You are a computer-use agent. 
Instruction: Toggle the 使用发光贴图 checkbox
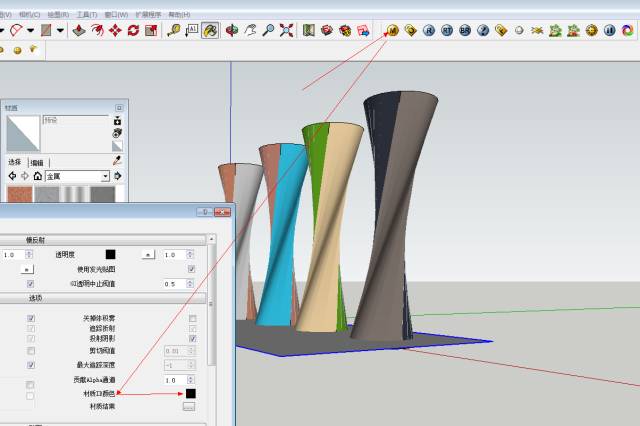coord(192,269)
